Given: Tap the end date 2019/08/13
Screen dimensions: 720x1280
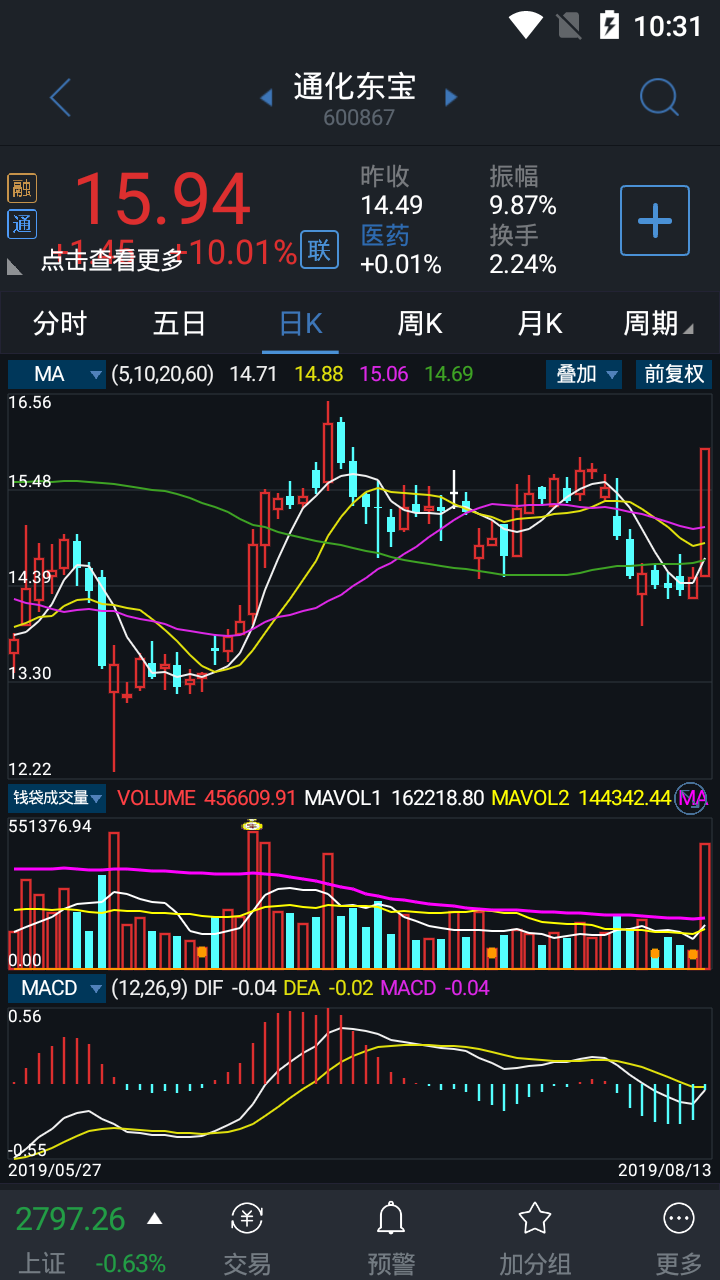Looking at the screenshot, I should coord(664,1169).
